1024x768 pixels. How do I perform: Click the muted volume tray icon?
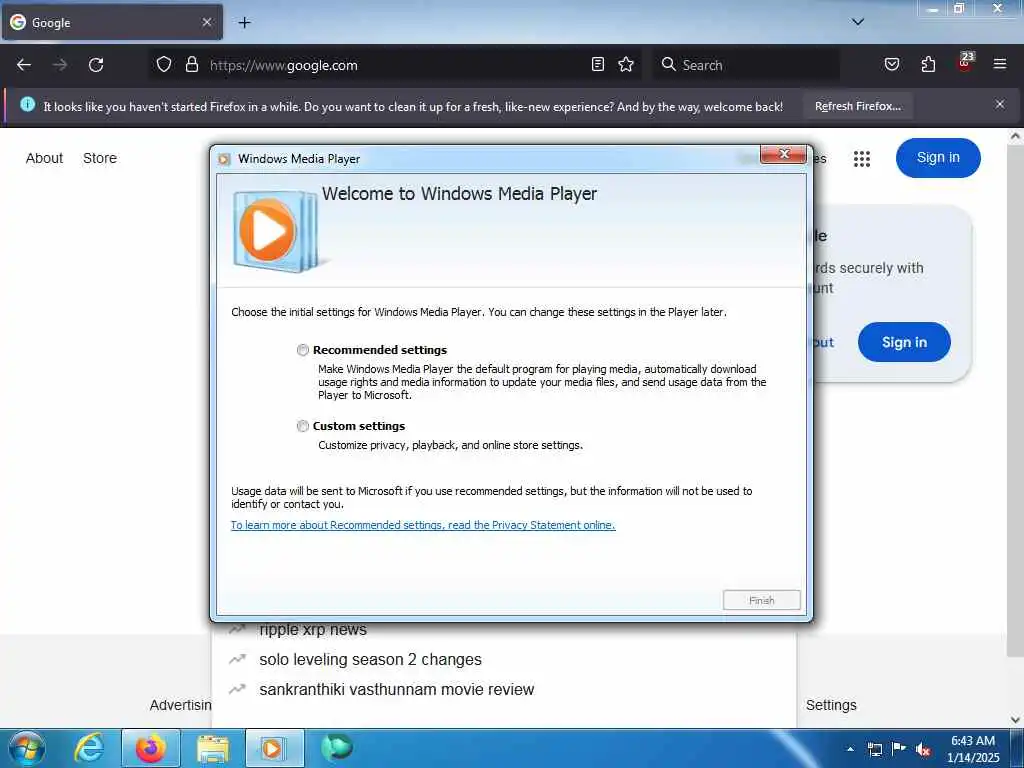[x=923, y=750]
